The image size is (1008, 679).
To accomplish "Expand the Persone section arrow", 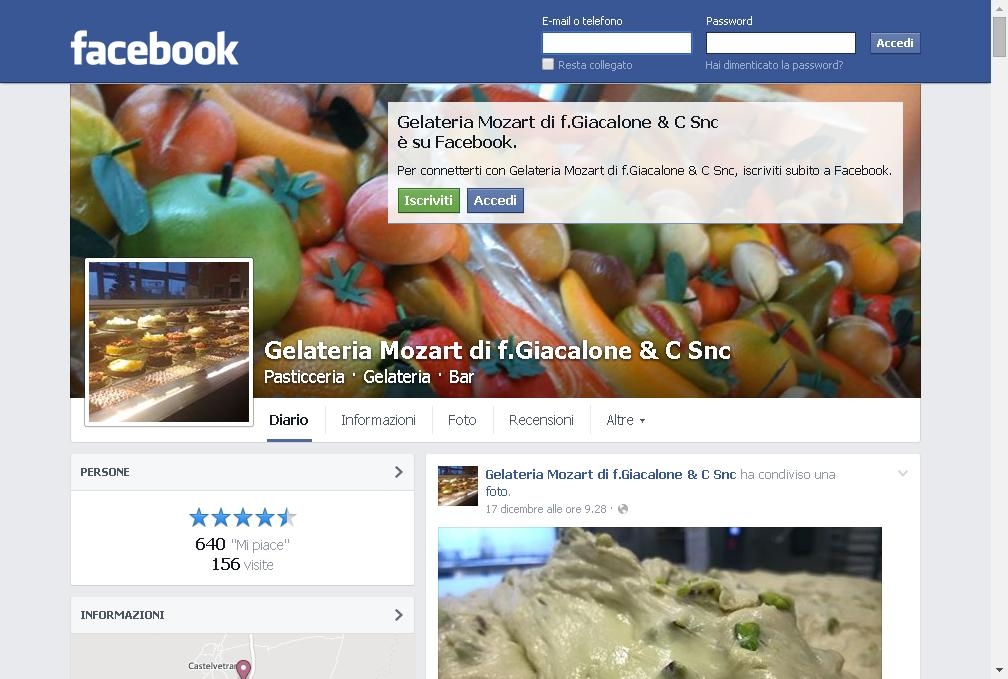I will tap(399, 472).
